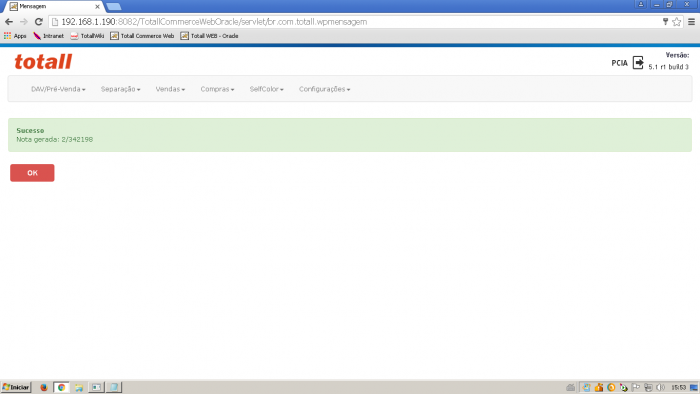Open the D/W/Pré-Venda dropdown menu

pos(58,89)
